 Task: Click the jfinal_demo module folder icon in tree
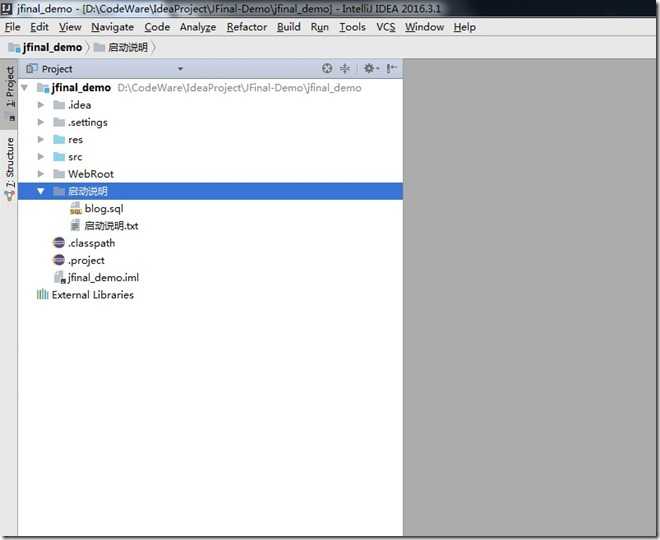(x=43, y=88)
